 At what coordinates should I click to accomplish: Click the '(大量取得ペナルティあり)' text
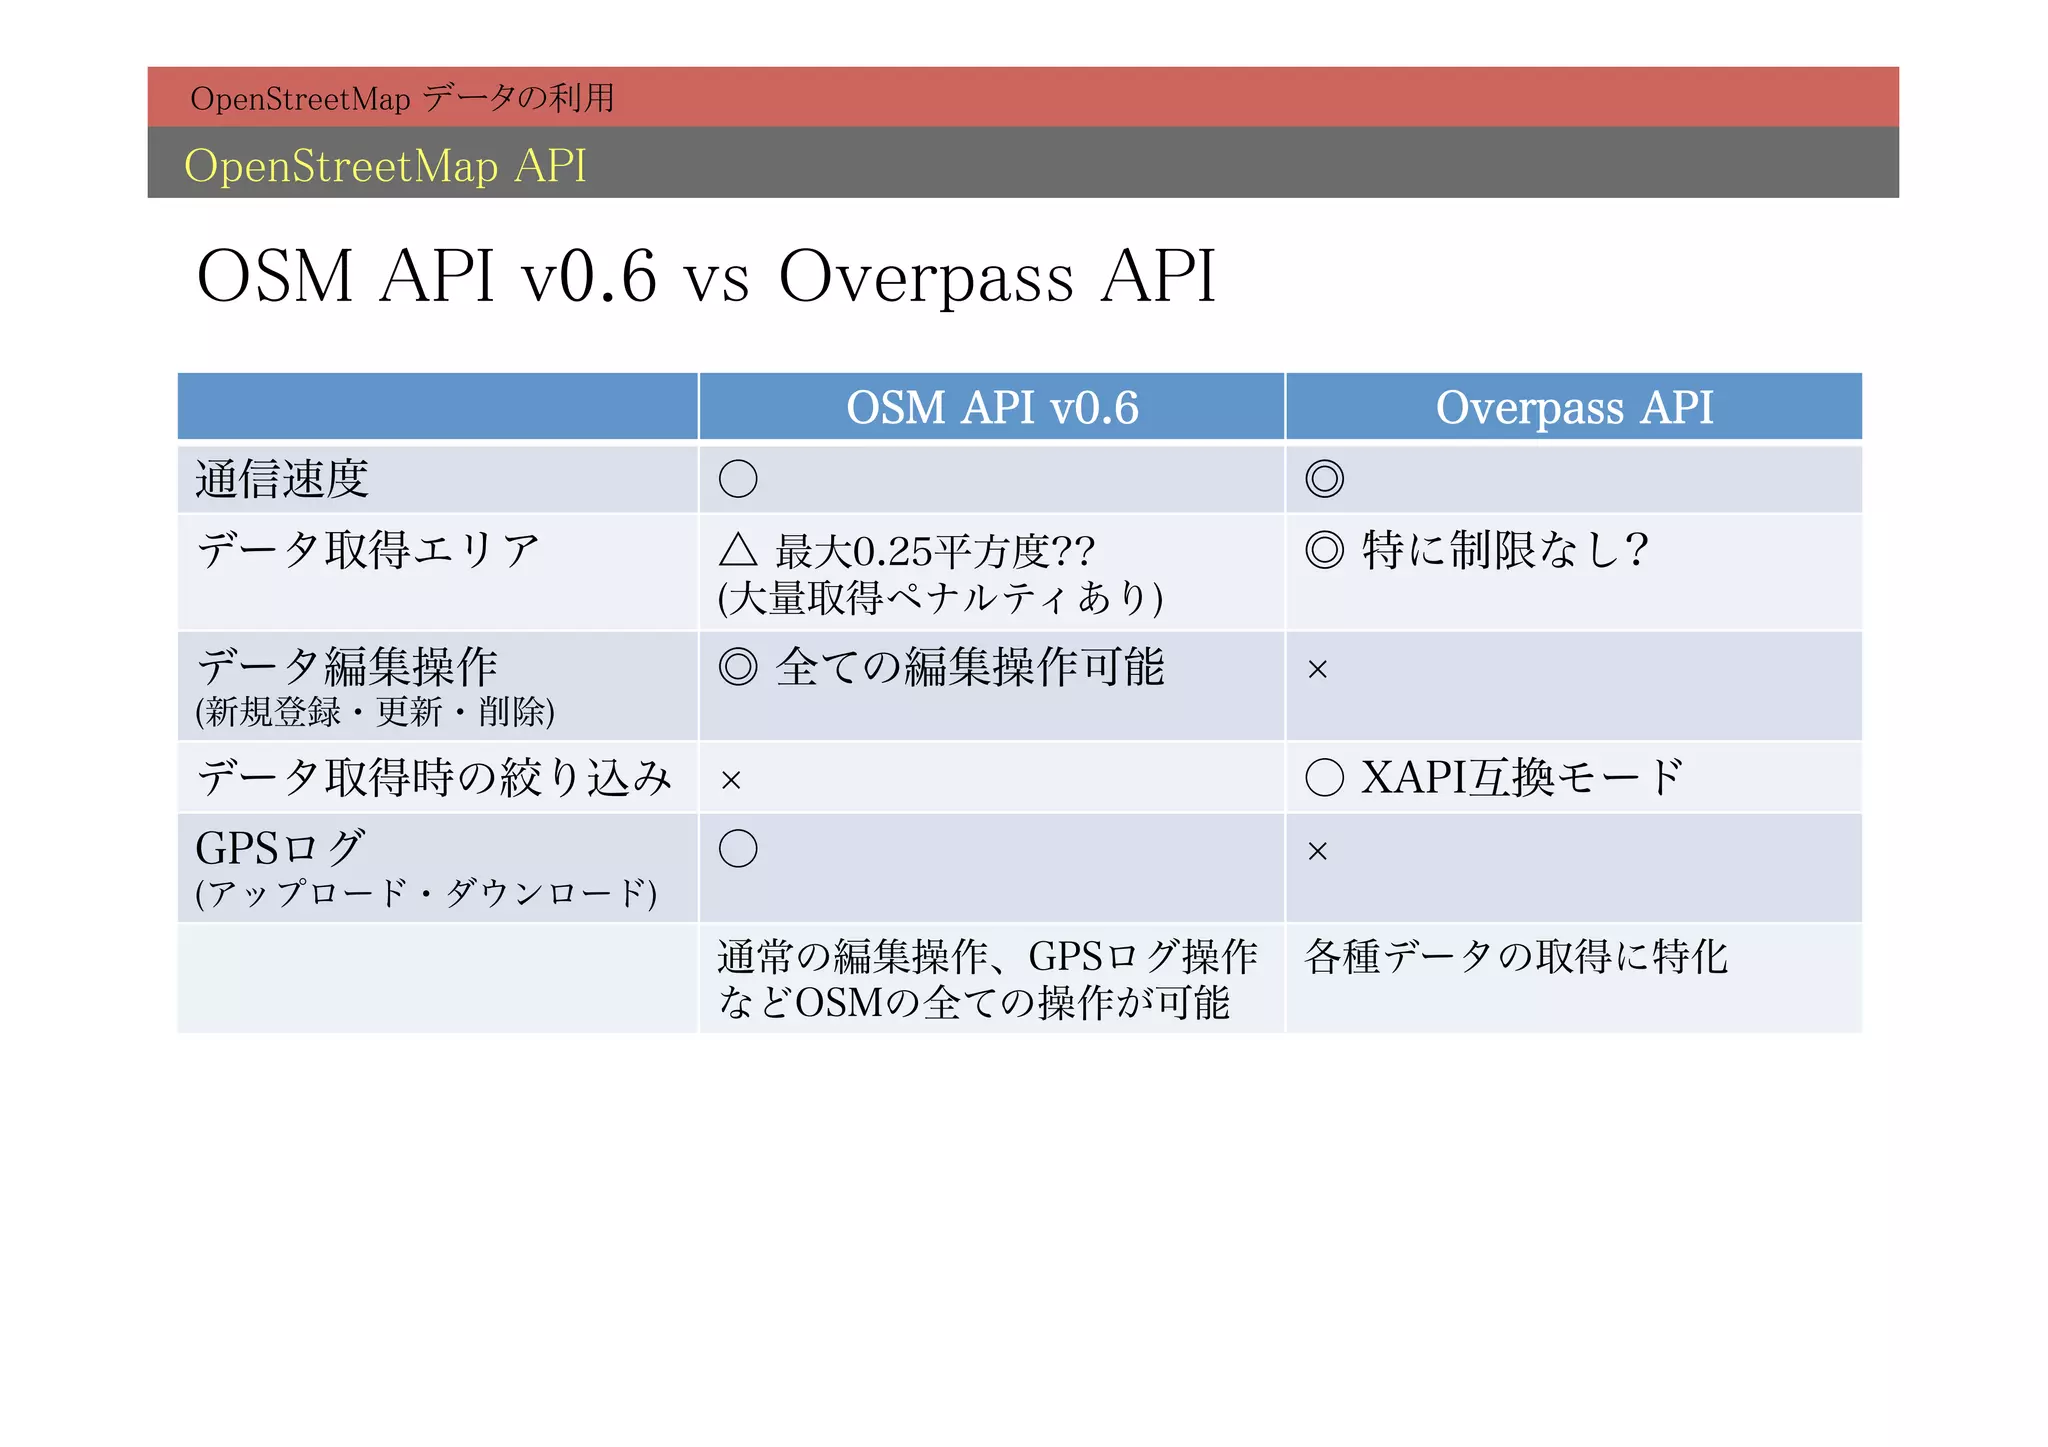(x=941, y=598)
